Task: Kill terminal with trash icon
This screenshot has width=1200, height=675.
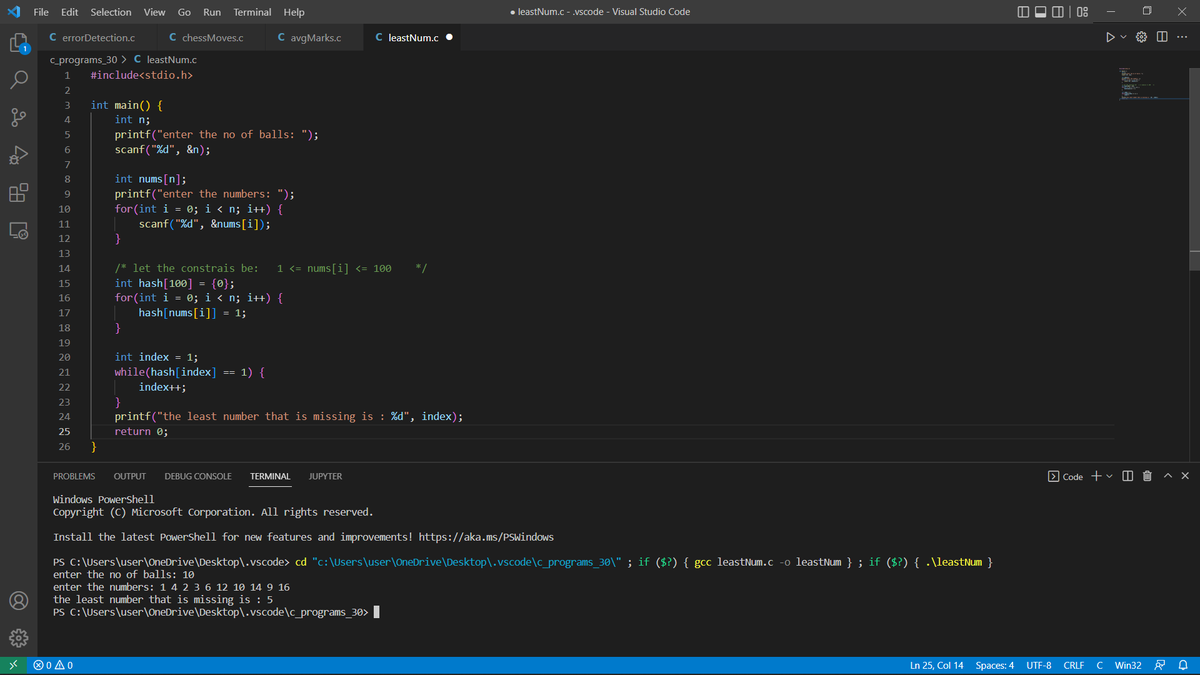Action: pos(1147,476)
